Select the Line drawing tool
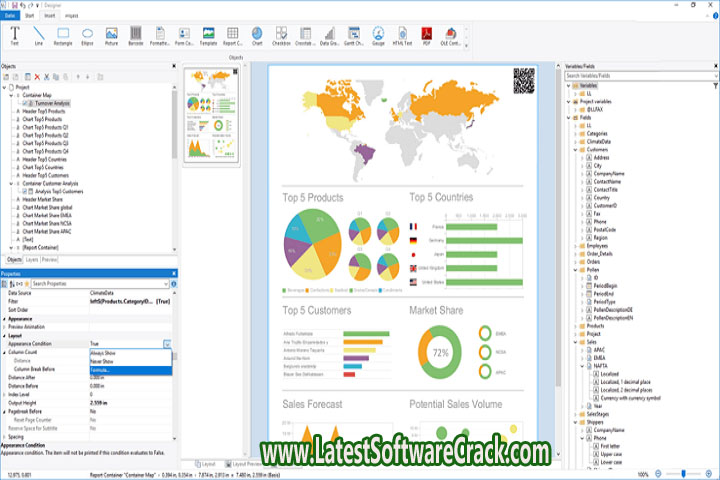 pyautogui.click(x=39, y=36)
